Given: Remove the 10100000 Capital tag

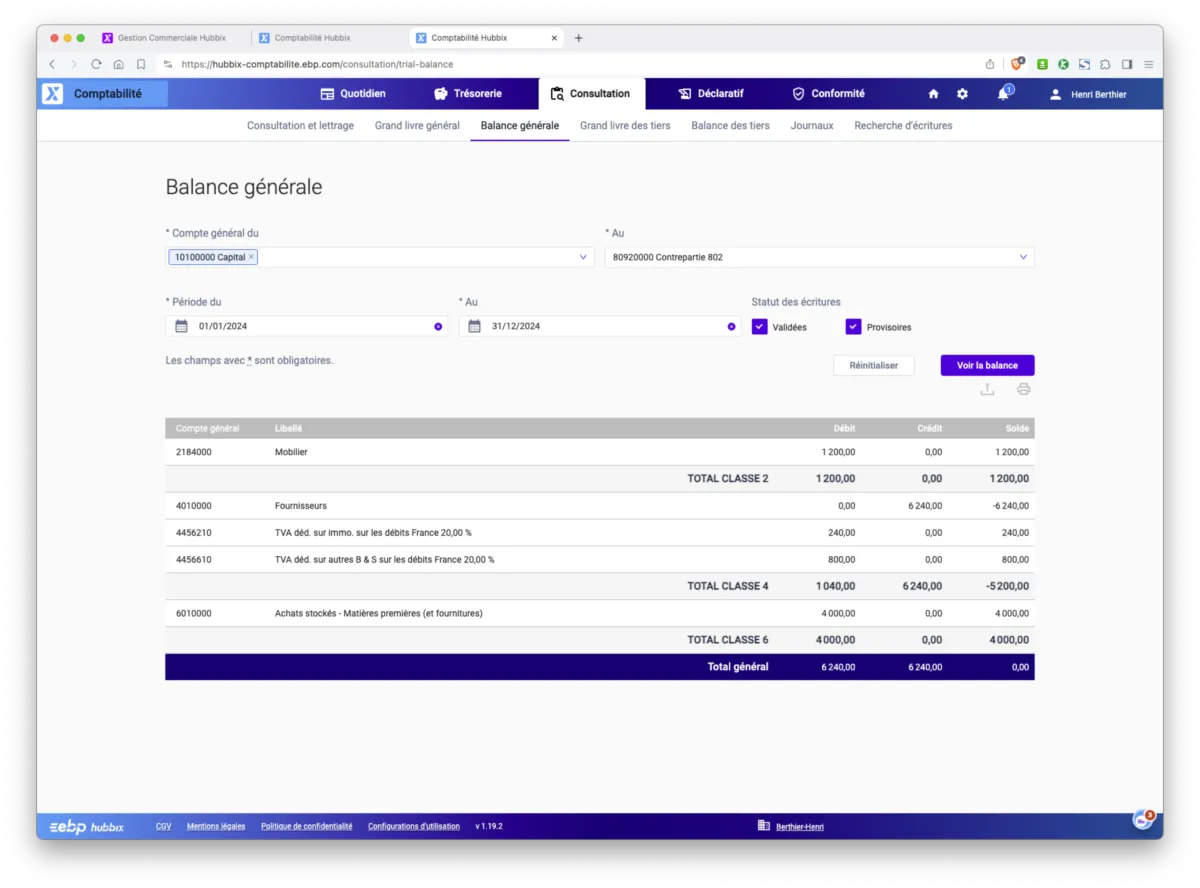Looking at the screenshot, I should click(x=252, y=257).
